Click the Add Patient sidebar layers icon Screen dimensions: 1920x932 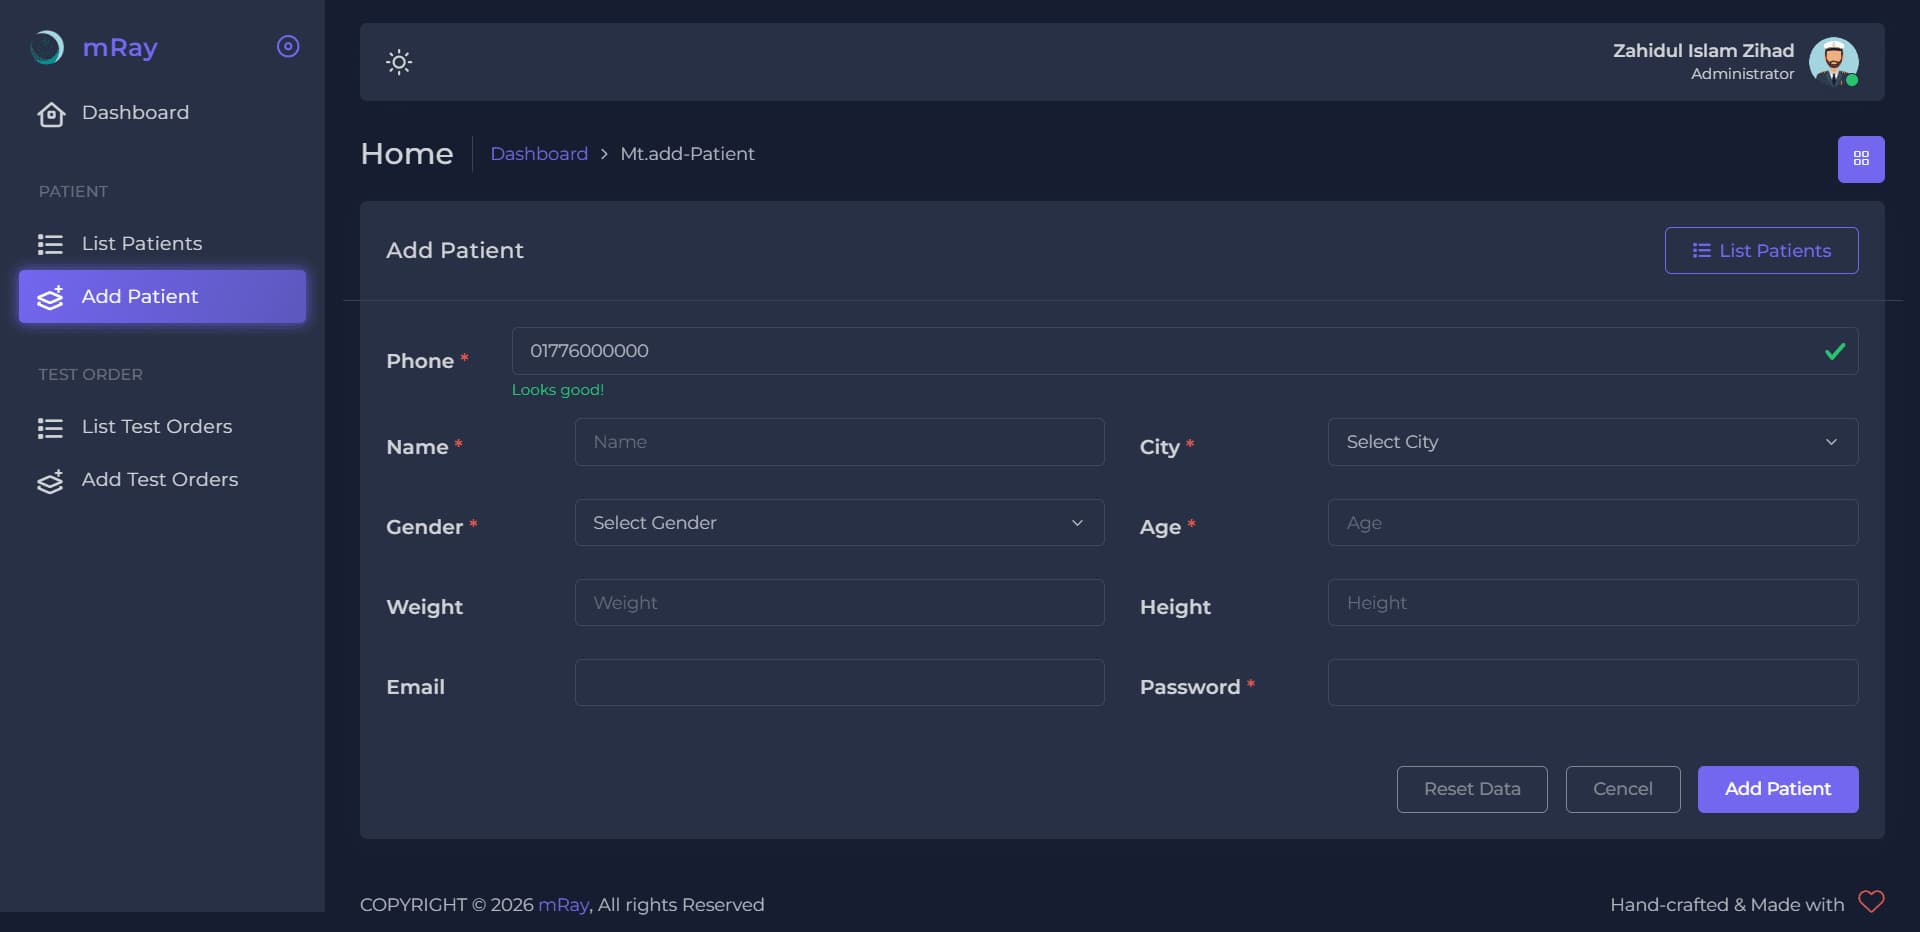[x=50, y=297]
